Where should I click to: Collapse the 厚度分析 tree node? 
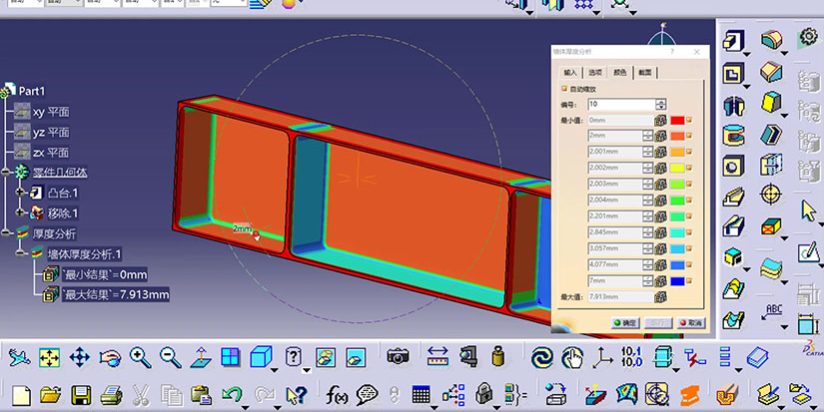point(6,233)
